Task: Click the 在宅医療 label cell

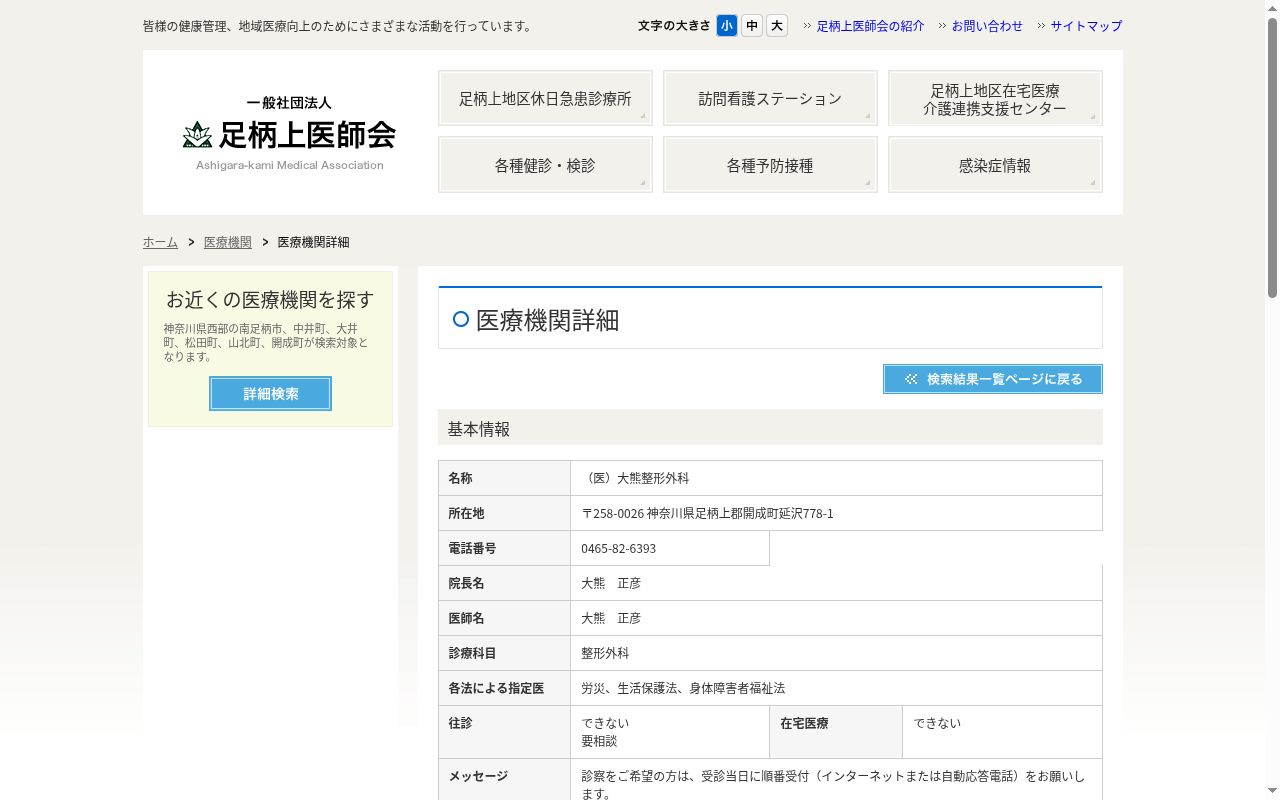Action: tap(836, 732)
